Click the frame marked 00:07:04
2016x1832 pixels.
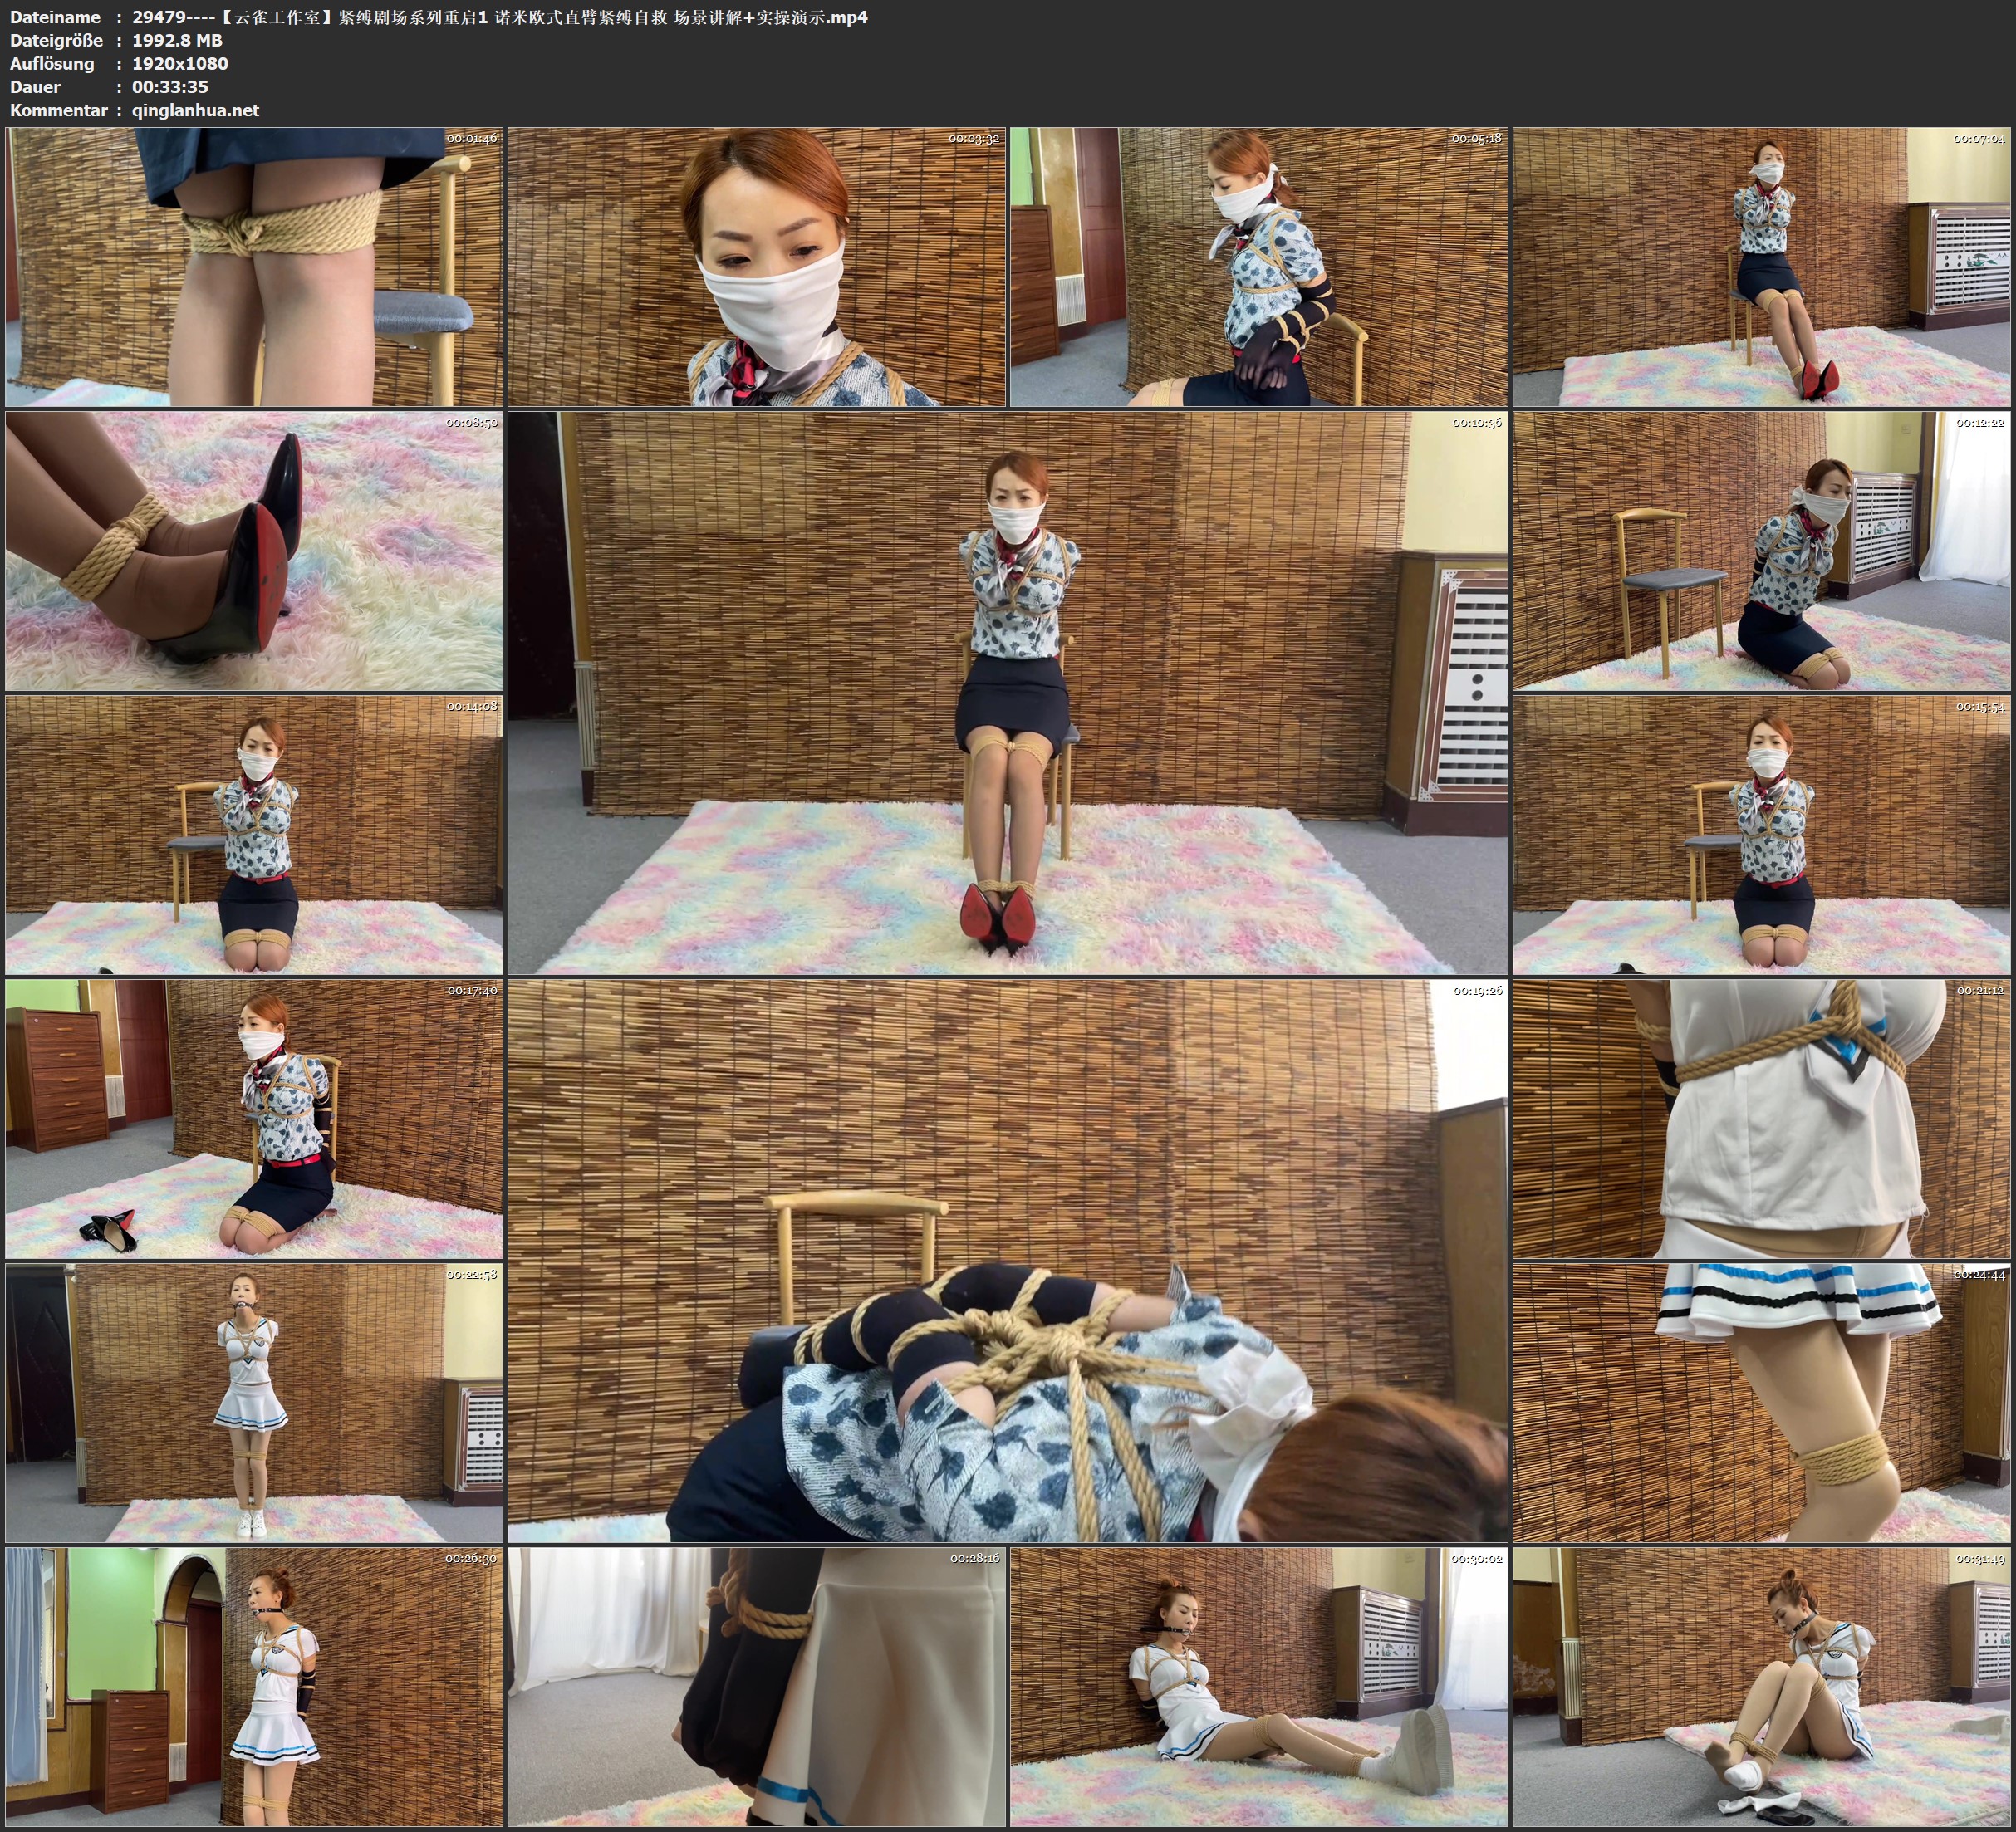click(1761, 267)
